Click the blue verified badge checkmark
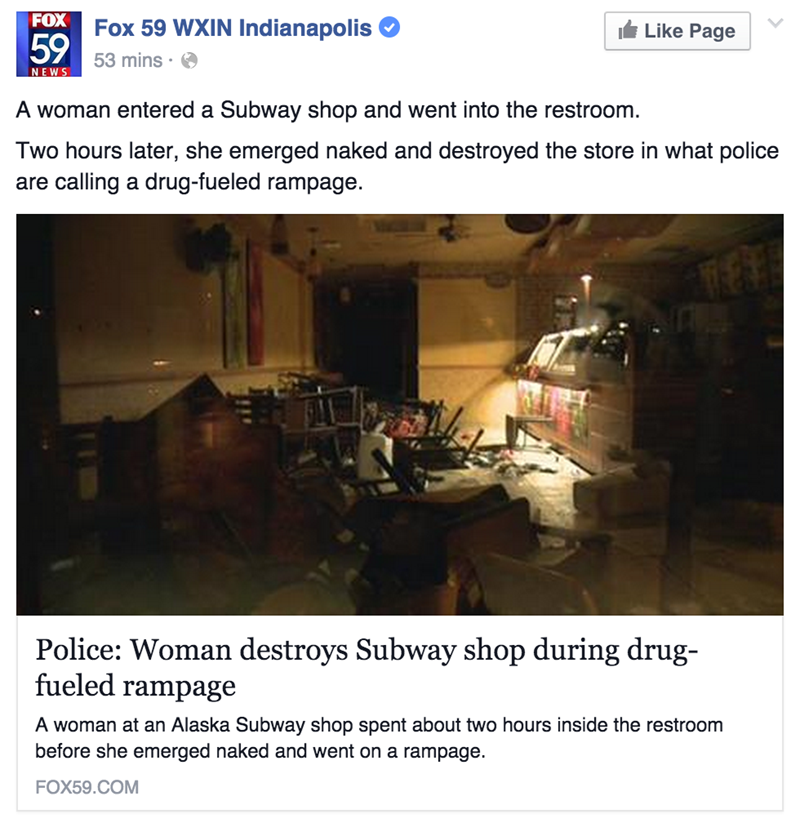Image resolution: width=800 pixels, height=823 pixels. coord(390,27)
